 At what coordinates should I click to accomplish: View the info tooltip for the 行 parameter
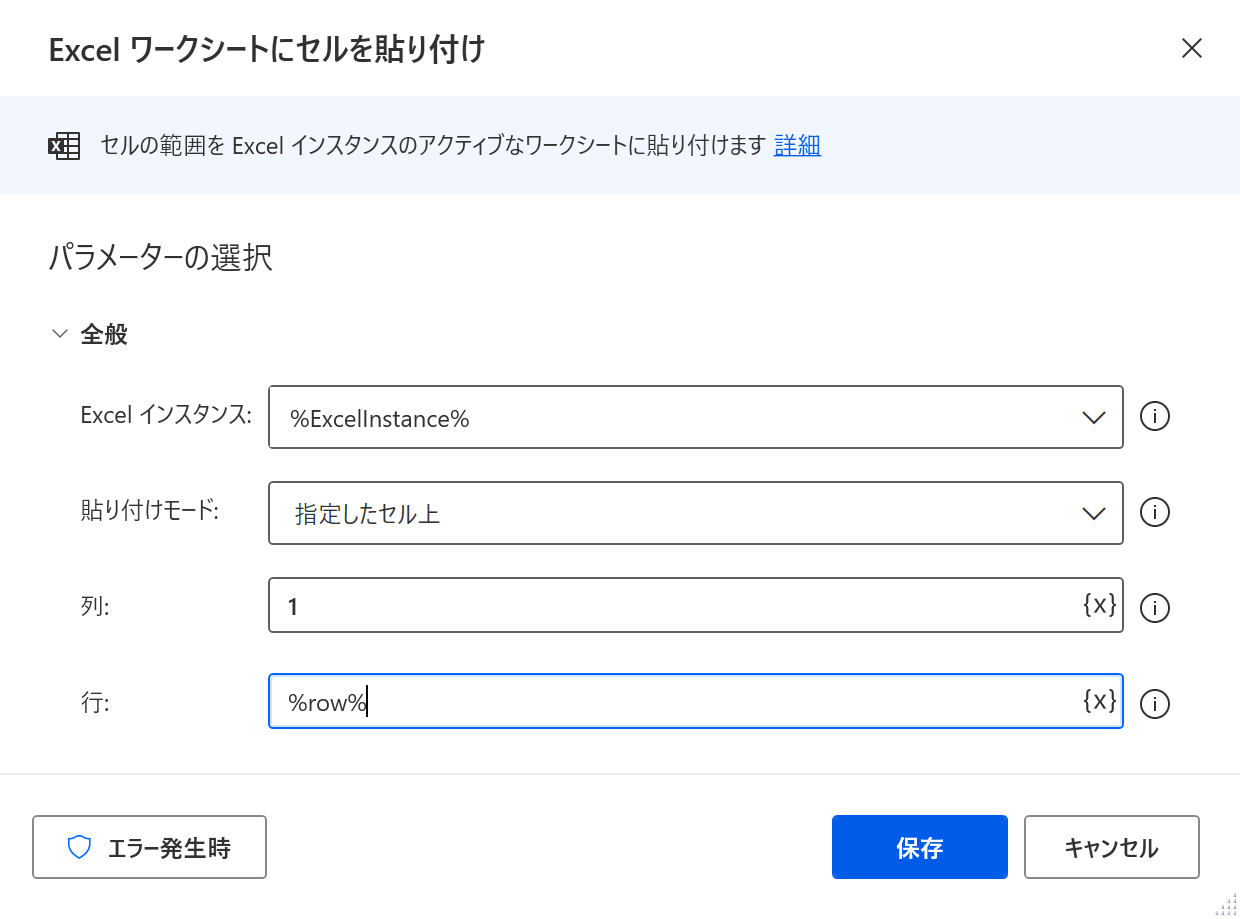click(1154, 703)
